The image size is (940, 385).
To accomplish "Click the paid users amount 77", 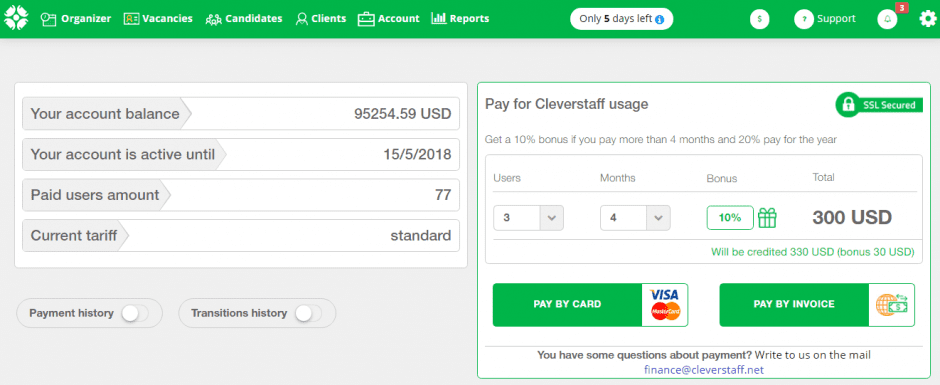I will click(443, 195).
